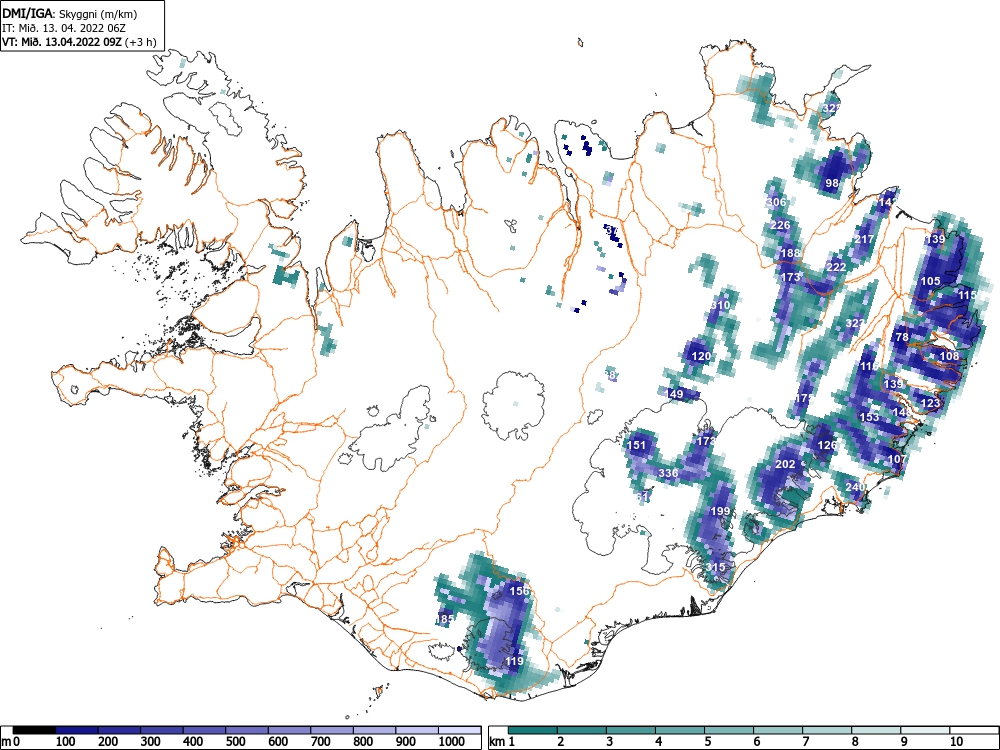Click the visibility value 156 in the south
Image resolution: width=1000 pixels, height=750 pixels.
[x=519, y=591]
